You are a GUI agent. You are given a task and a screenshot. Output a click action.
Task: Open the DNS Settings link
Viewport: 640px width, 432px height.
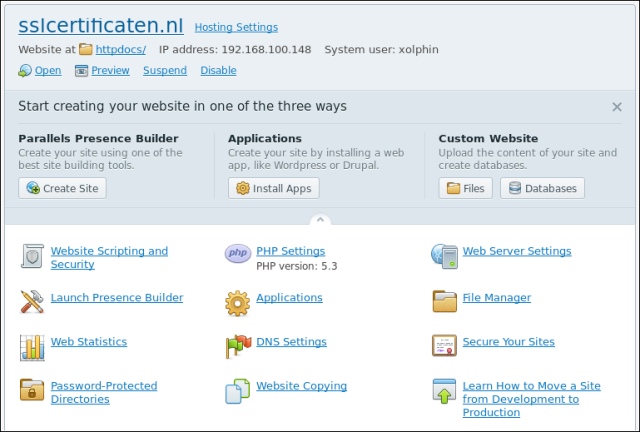coord(291,342)
